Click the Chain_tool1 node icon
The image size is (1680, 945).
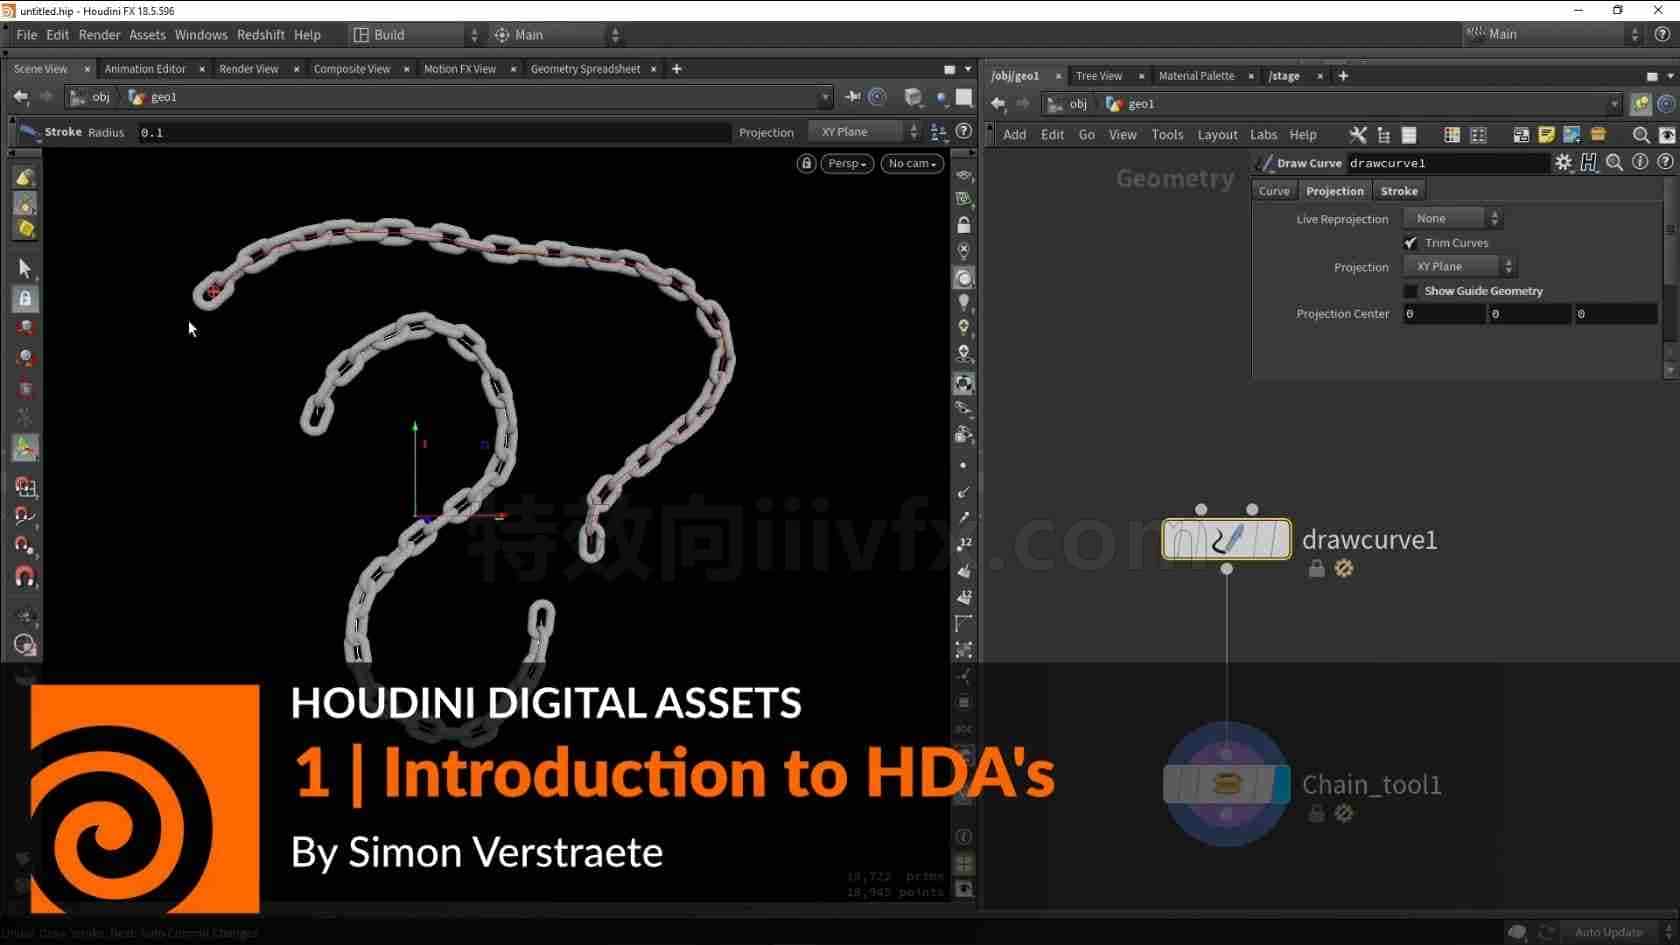(1226, 785)
